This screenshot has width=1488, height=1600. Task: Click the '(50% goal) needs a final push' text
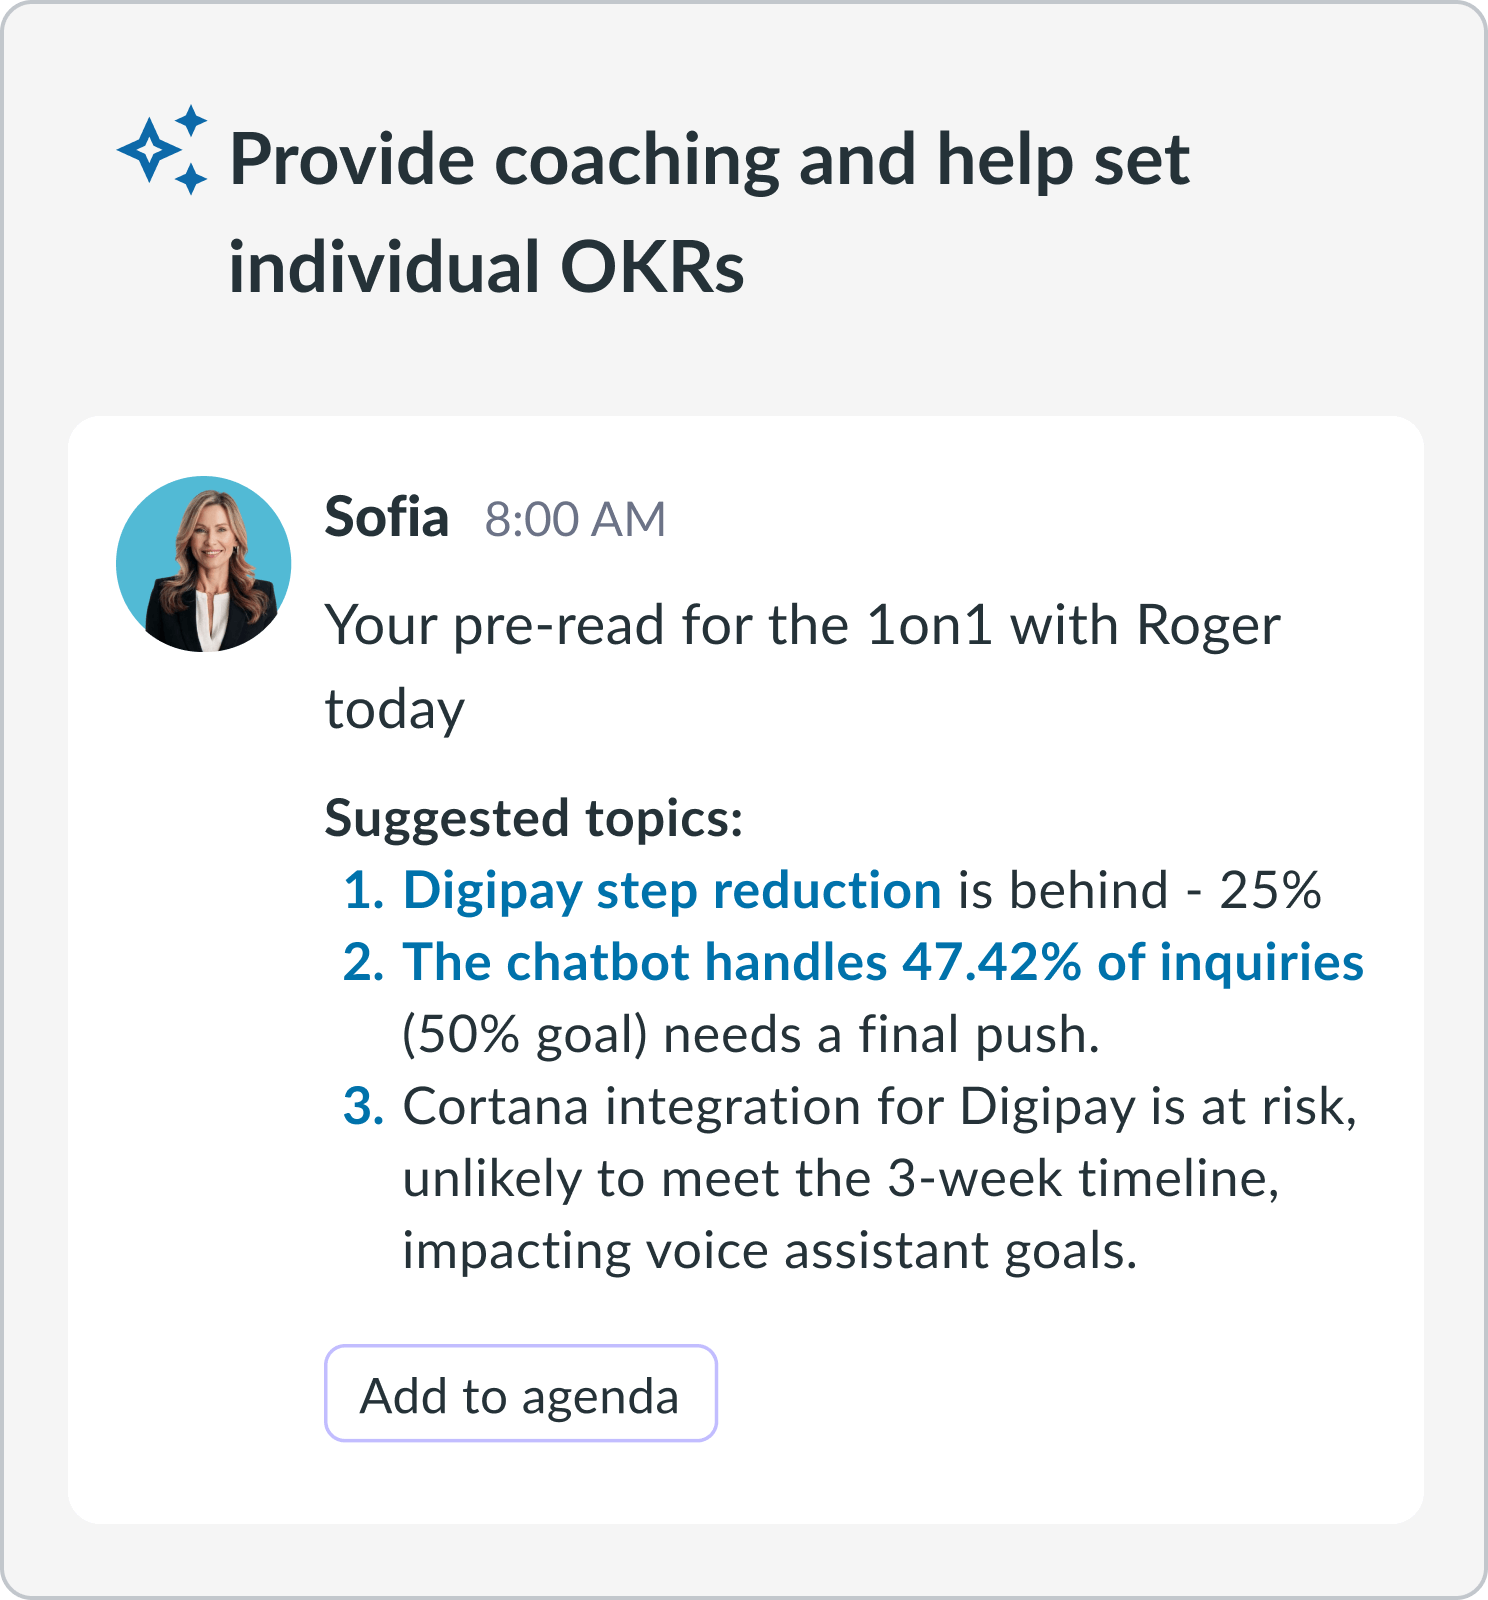point(751,1034)
